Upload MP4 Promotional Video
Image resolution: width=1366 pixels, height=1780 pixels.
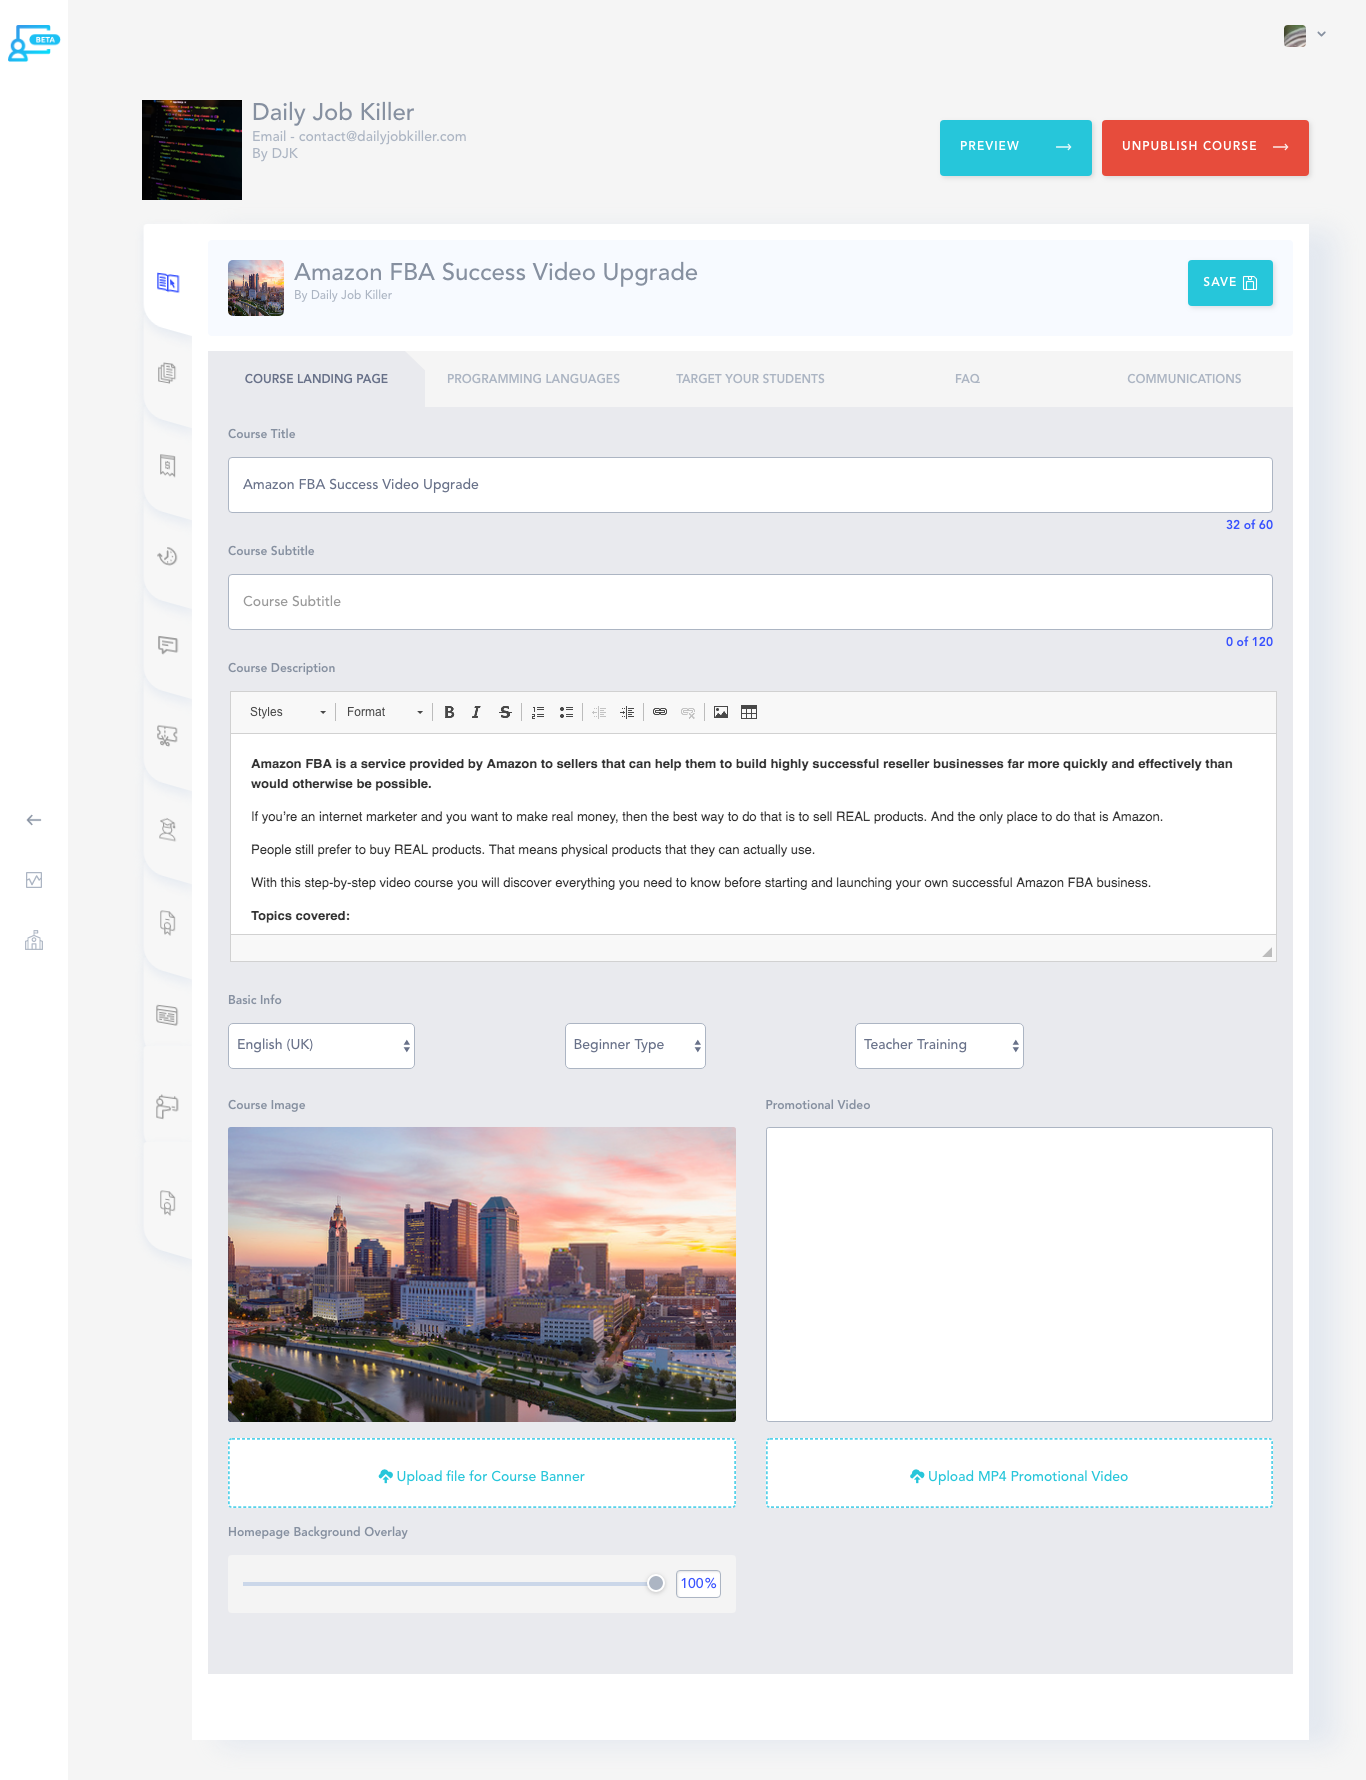point(1019,1473)
